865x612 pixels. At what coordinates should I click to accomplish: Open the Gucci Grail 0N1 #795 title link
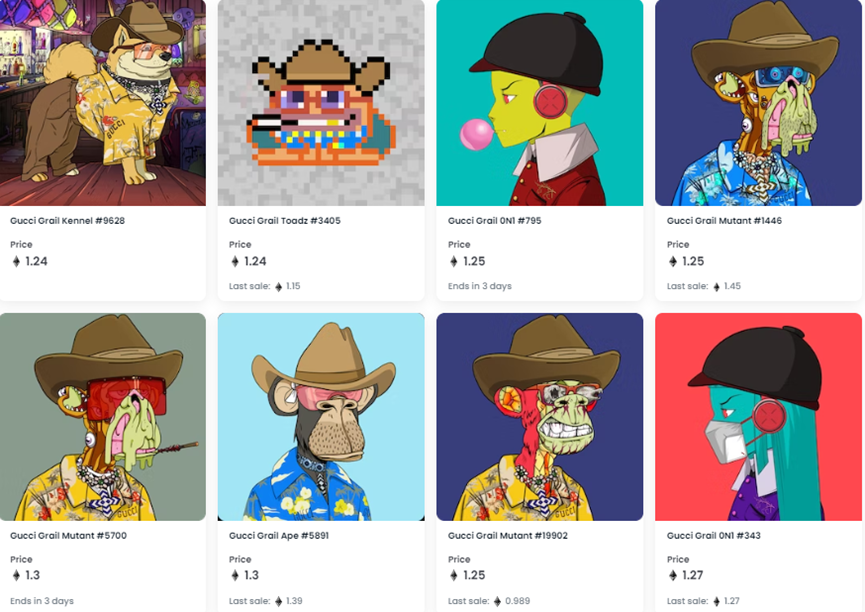(494, 221)
